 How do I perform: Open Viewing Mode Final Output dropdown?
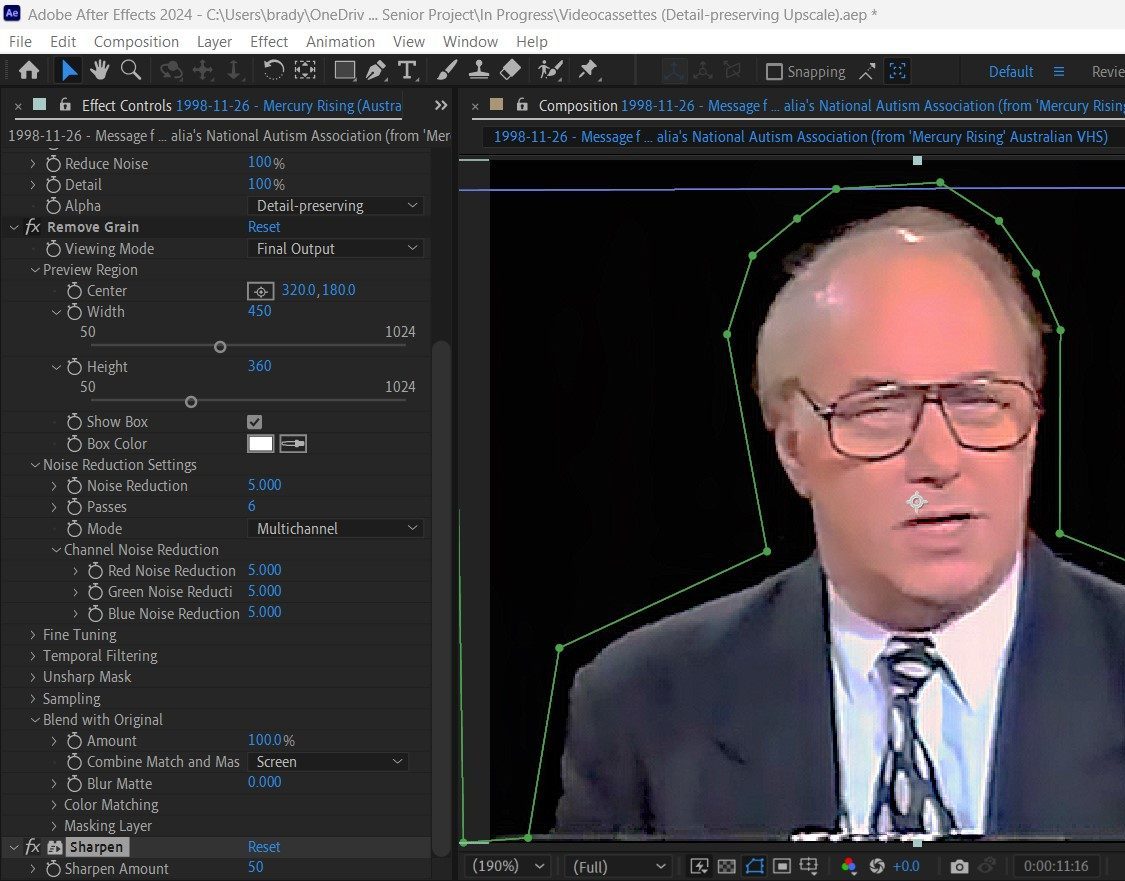pos(335,248)
